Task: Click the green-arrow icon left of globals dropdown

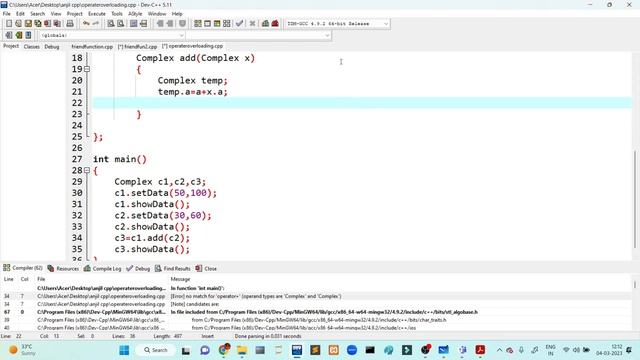Action: (18, 35)
